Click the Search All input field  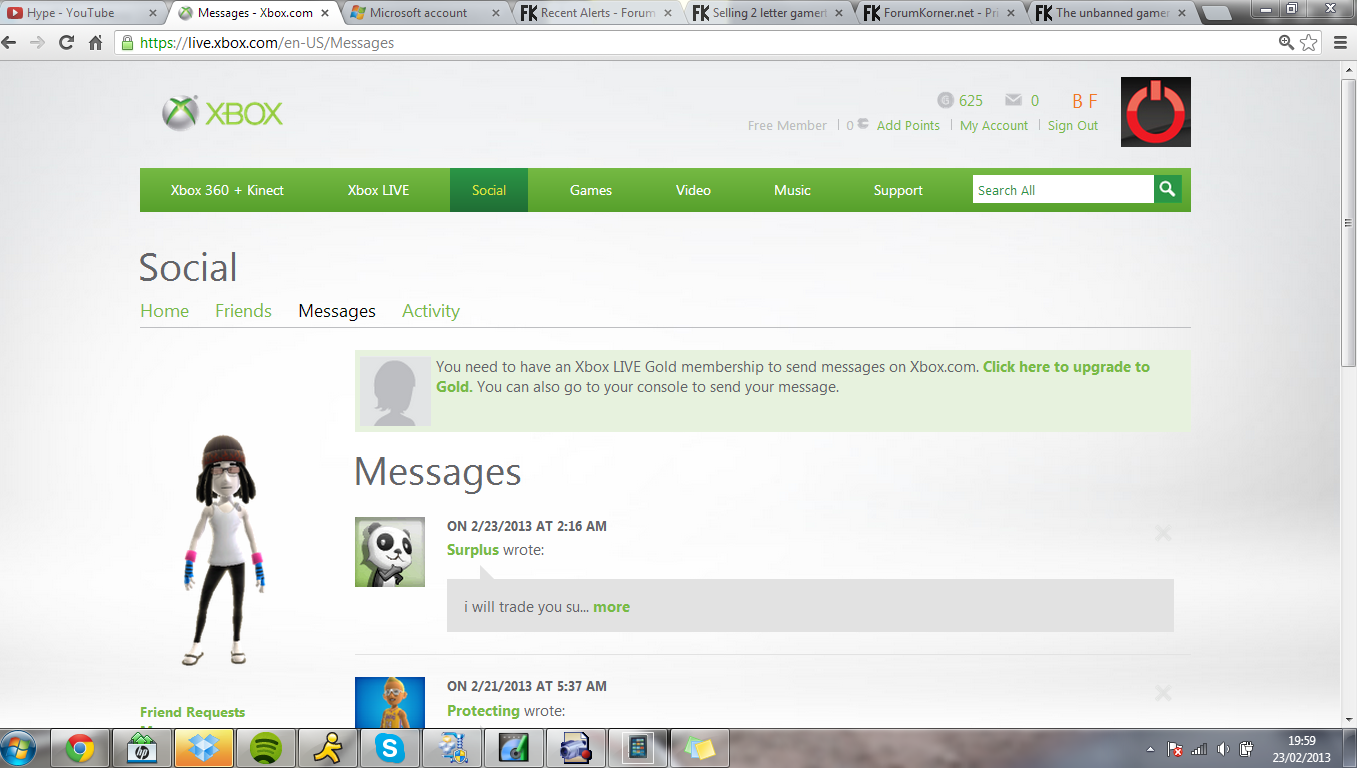tap(1063, 190)
